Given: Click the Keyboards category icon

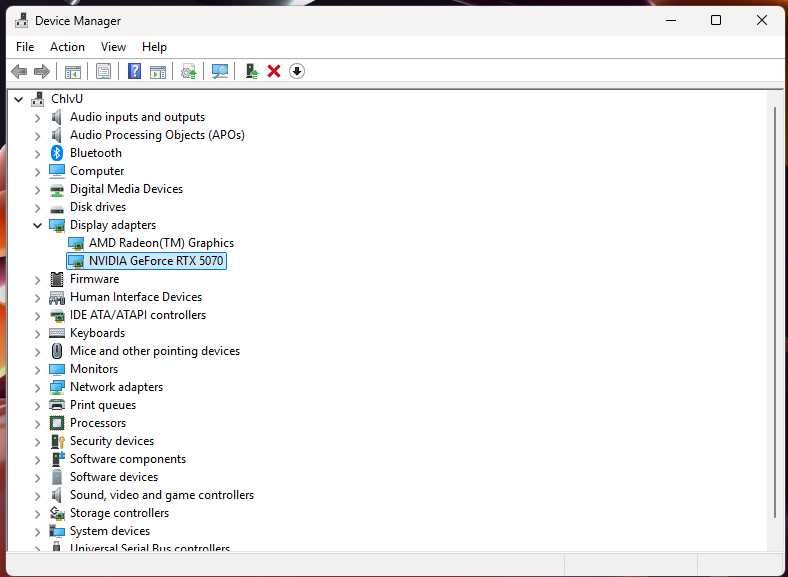Looking at the screenshot, I should [x=57, y=333].
